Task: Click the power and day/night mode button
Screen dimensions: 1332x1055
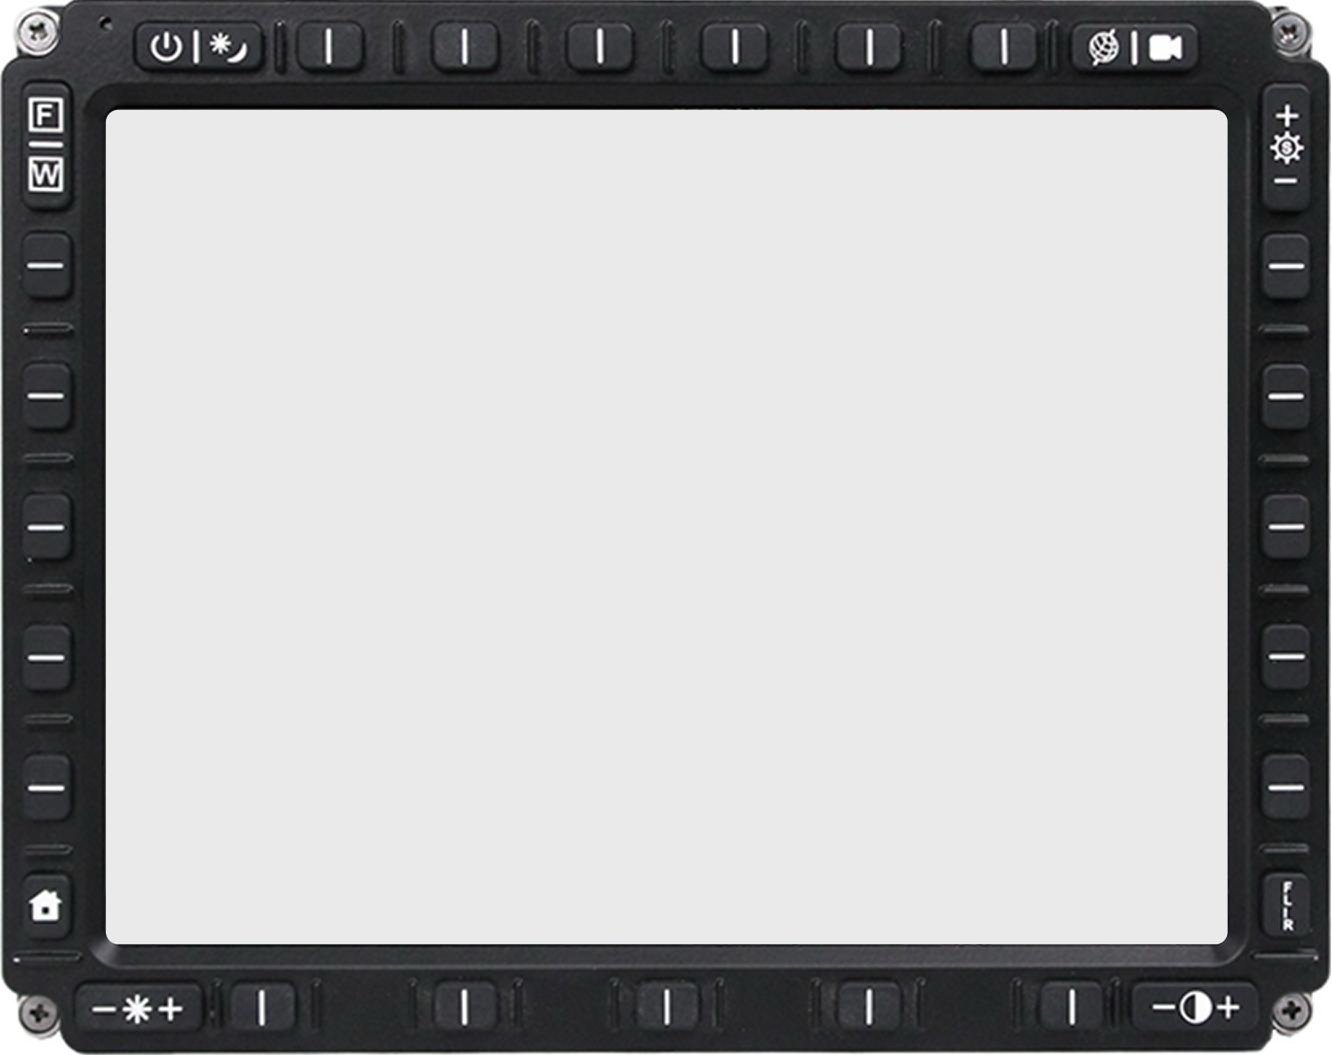Action: click(x=198, y=47)
